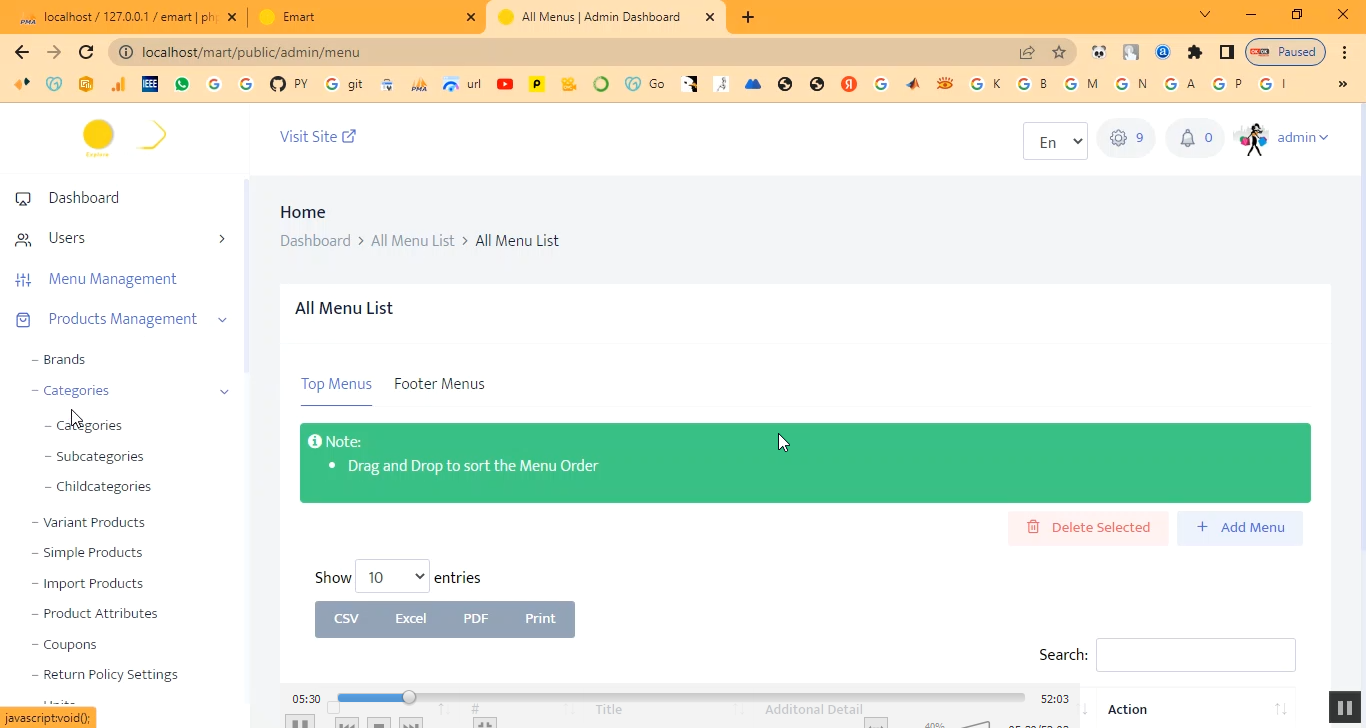
Task: Open the notifications bell icon
Action: [x=1187, y=138]
